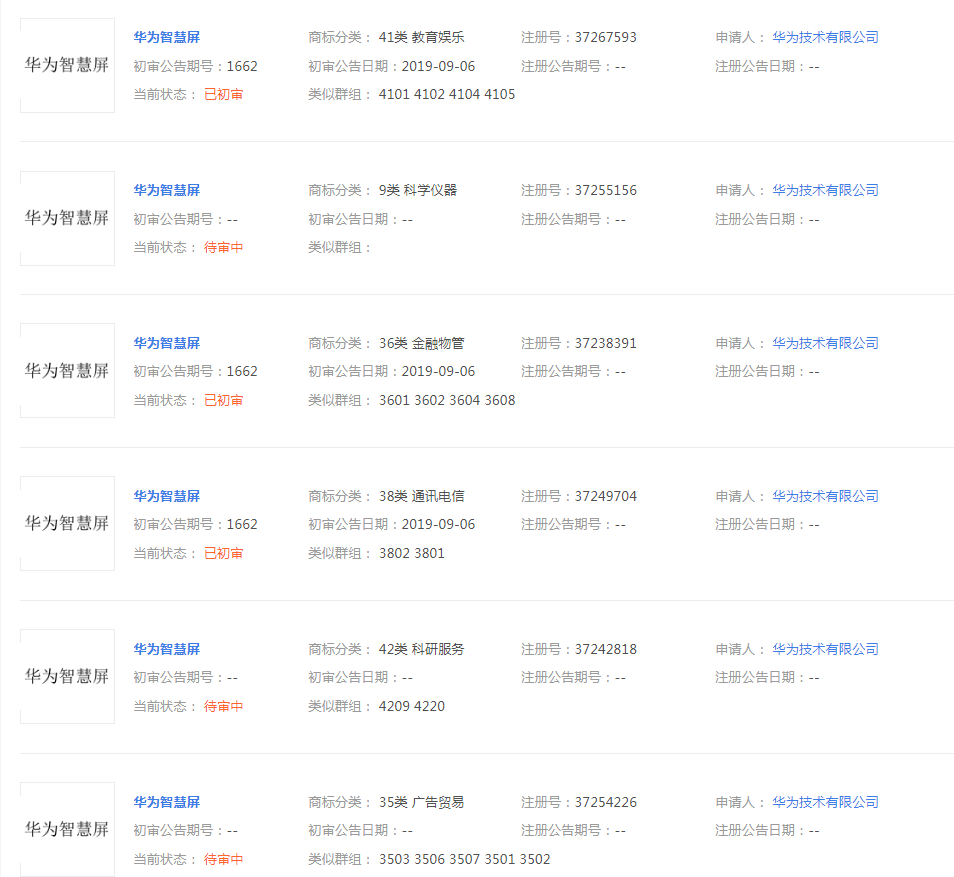Click date 2019-09-06 in the 38类 通讯电信 row
The height and width of the screenshot is (877, 954).
438,524
